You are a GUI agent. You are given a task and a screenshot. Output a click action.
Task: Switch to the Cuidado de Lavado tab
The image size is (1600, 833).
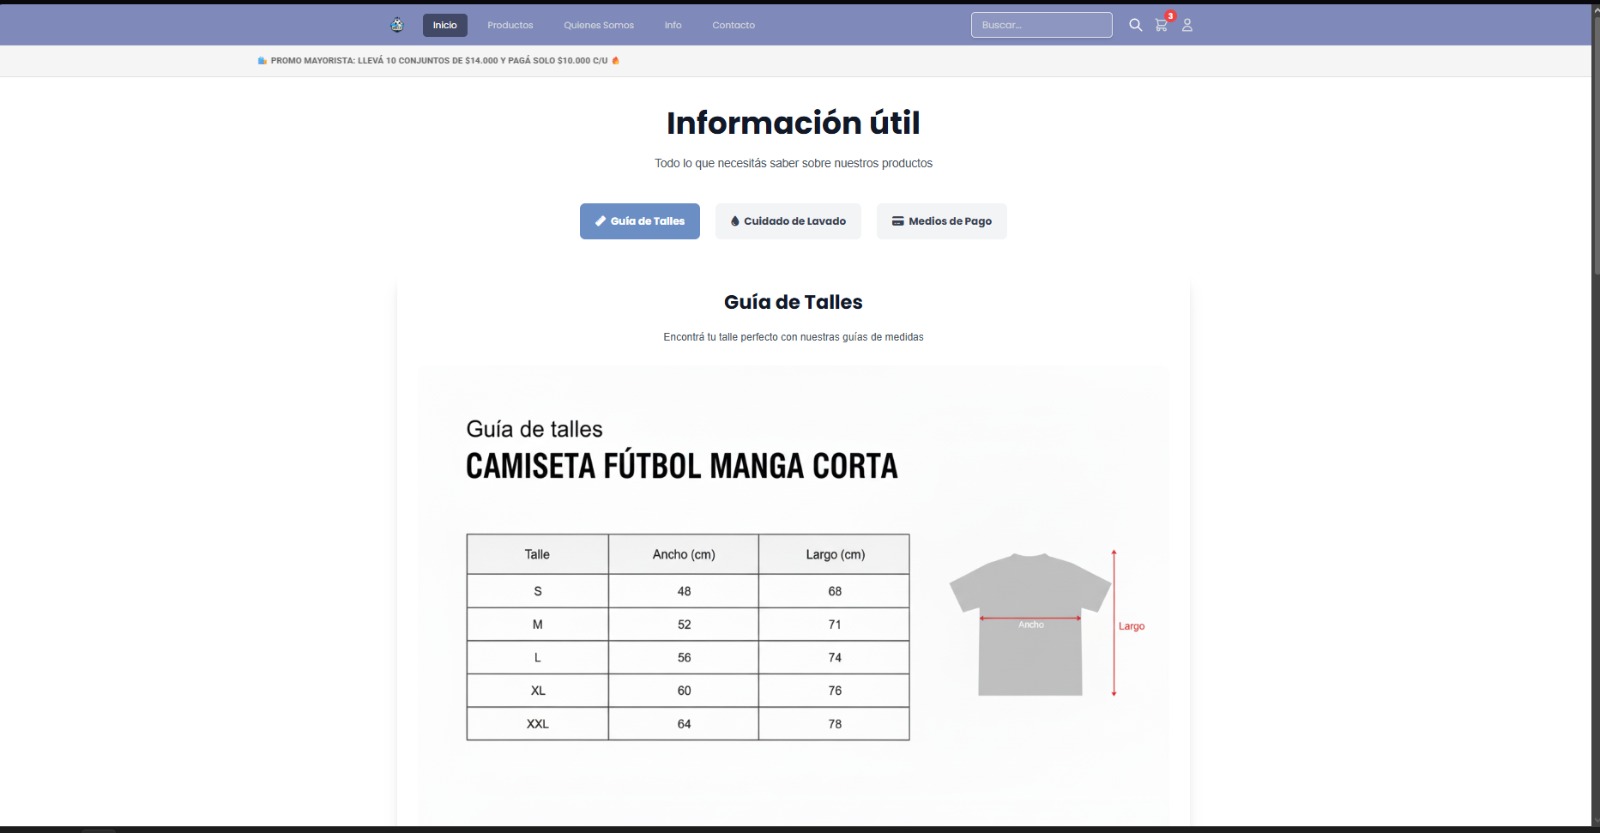tap(788, 221)
